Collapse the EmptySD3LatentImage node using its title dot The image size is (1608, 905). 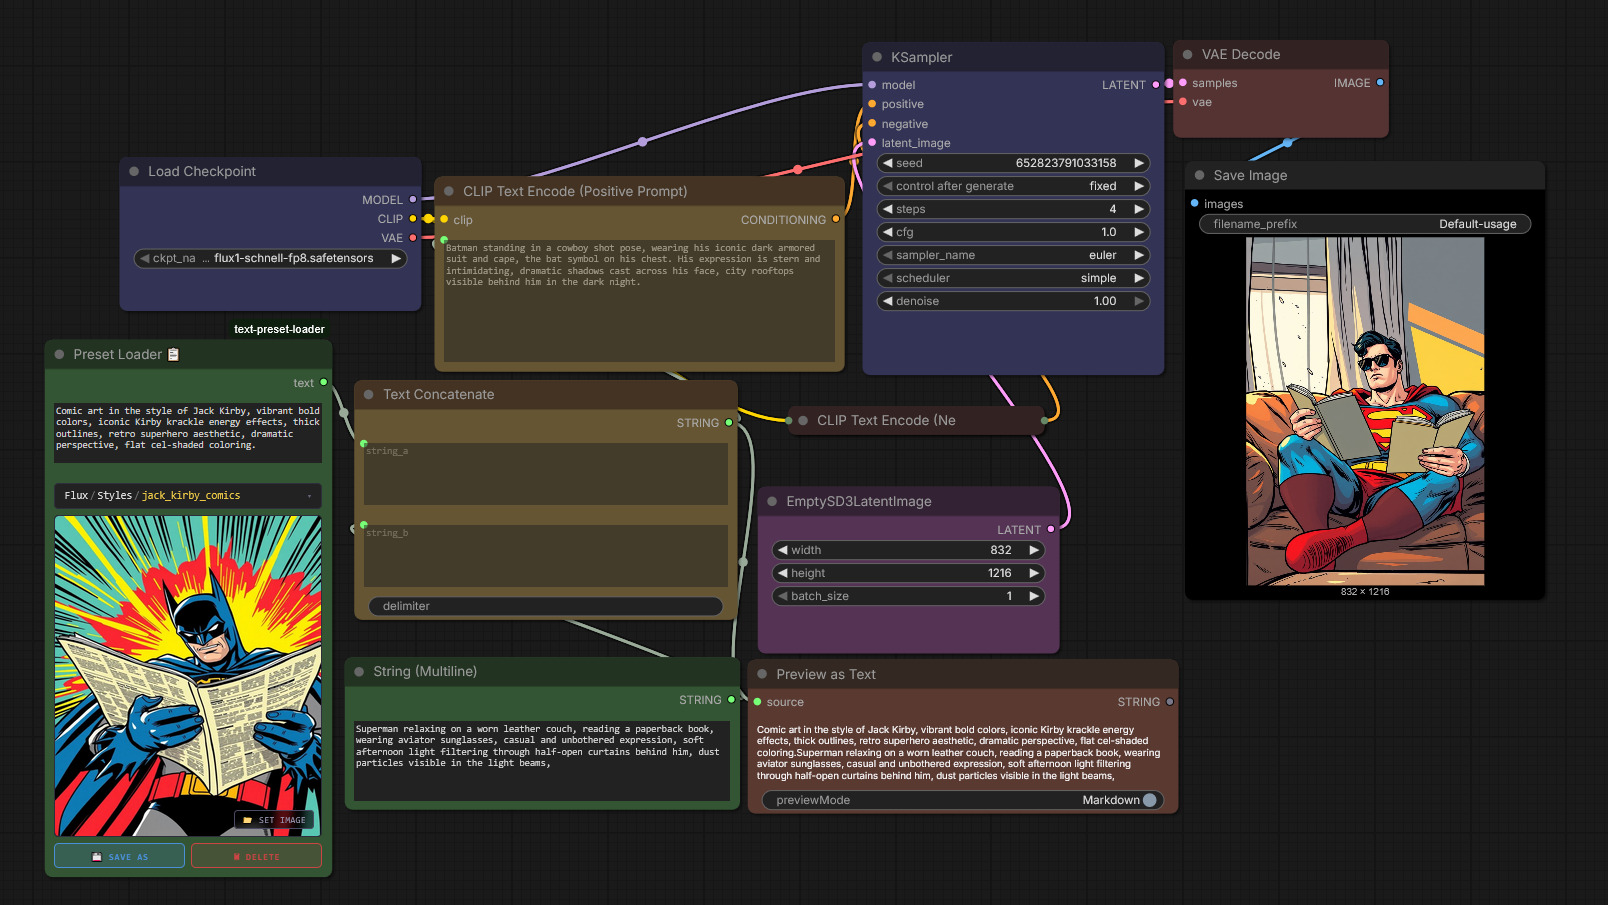click(772, 502)
